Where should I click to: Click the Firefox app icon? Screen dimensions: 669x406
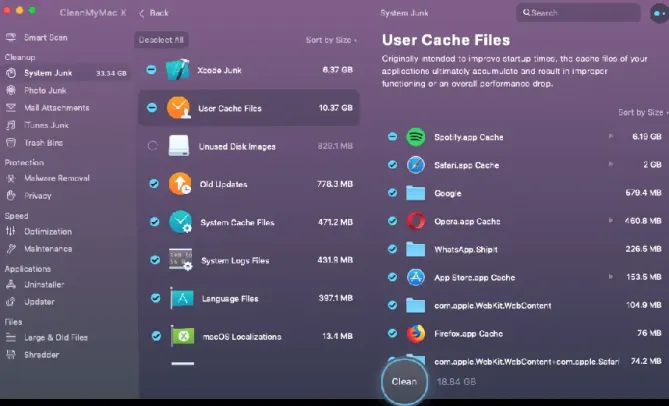tap(416, 334)
